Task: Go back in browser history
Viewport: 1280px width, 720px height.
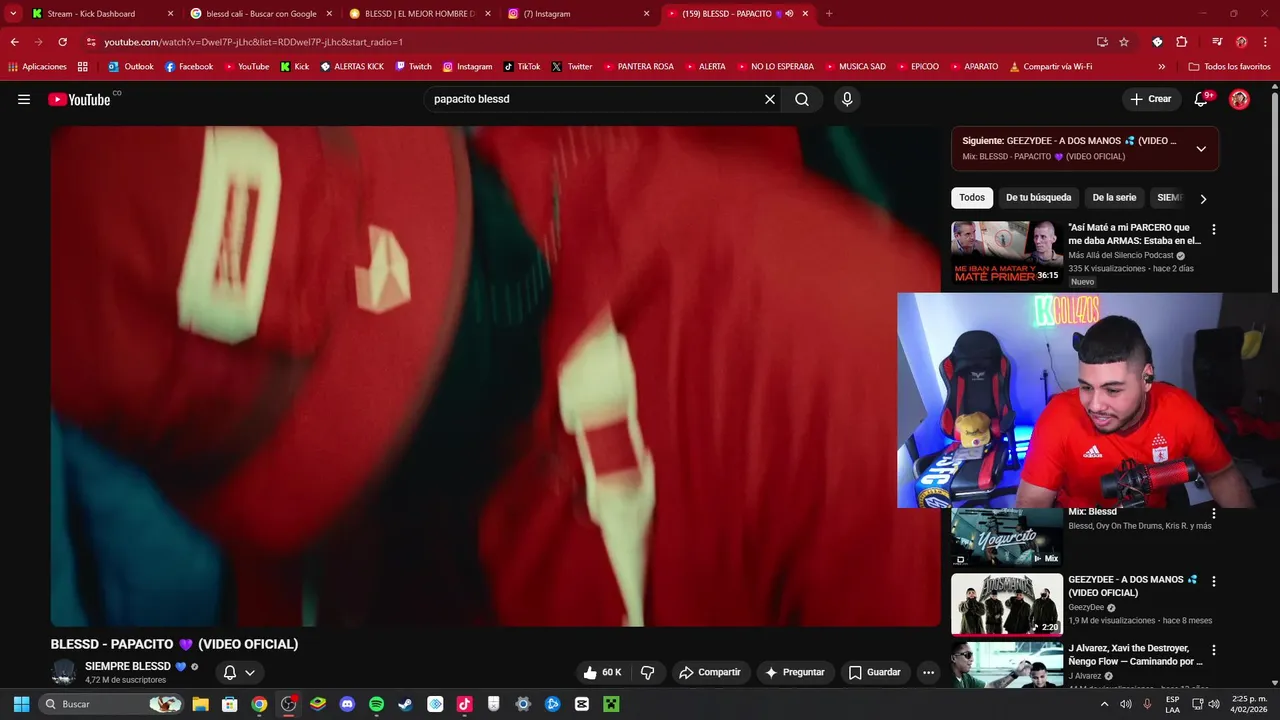Action: [x=14, y=42]
